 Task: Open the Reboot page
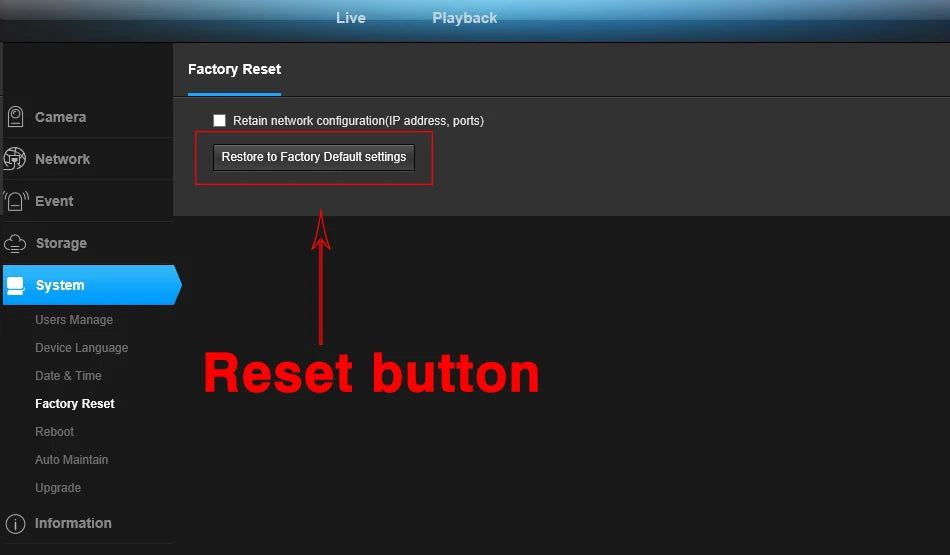coord(55,431)
